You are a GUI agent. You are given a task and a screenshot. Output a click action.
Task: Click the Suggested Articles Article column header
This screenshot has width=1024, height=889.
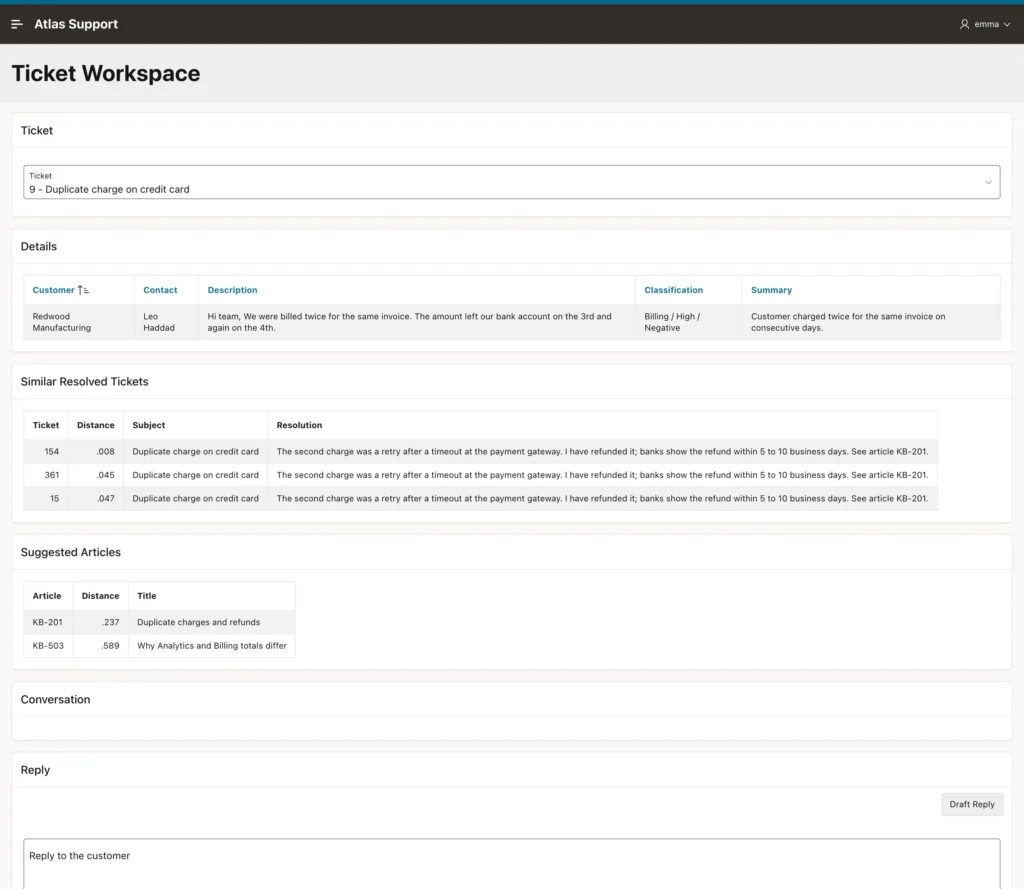click(x=47, y=596)
